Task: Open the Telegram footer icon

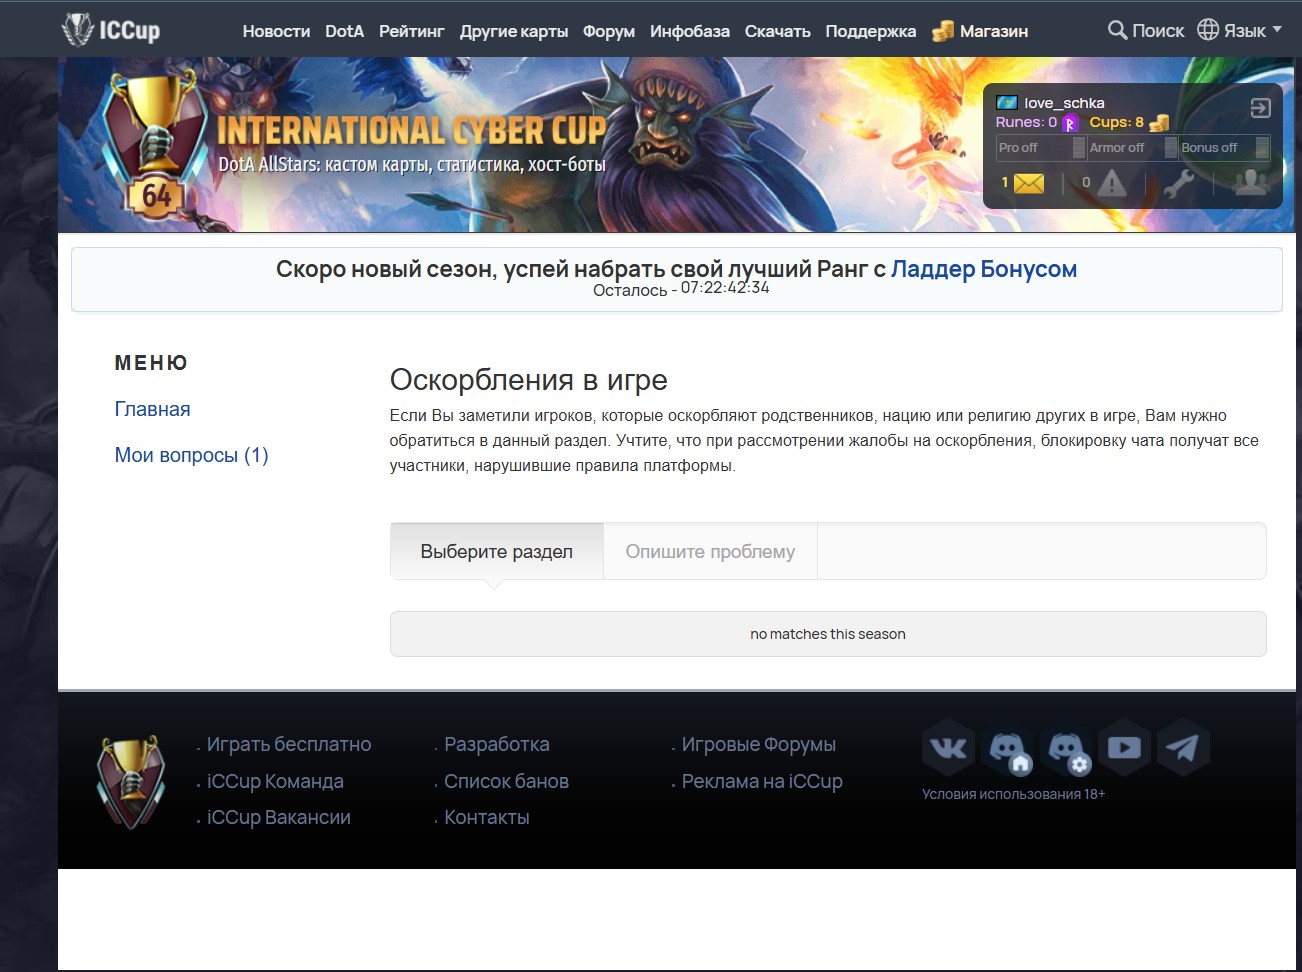Action: [x=1183, y=747]
